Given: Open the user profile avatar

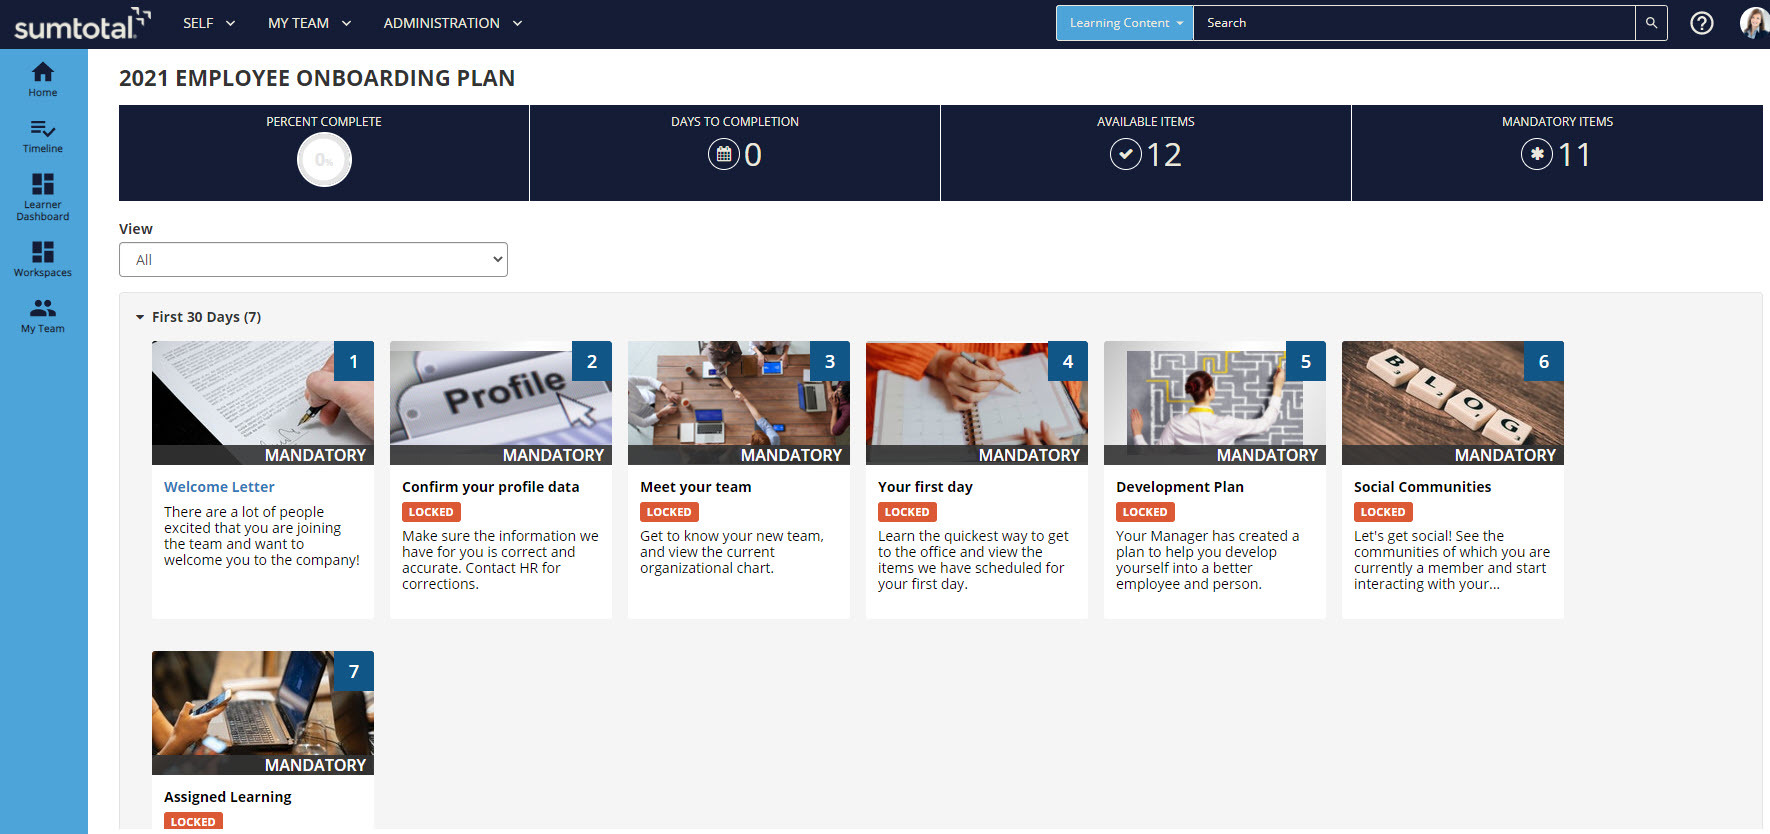Looking at the screenshot, I should (1753, 23).
